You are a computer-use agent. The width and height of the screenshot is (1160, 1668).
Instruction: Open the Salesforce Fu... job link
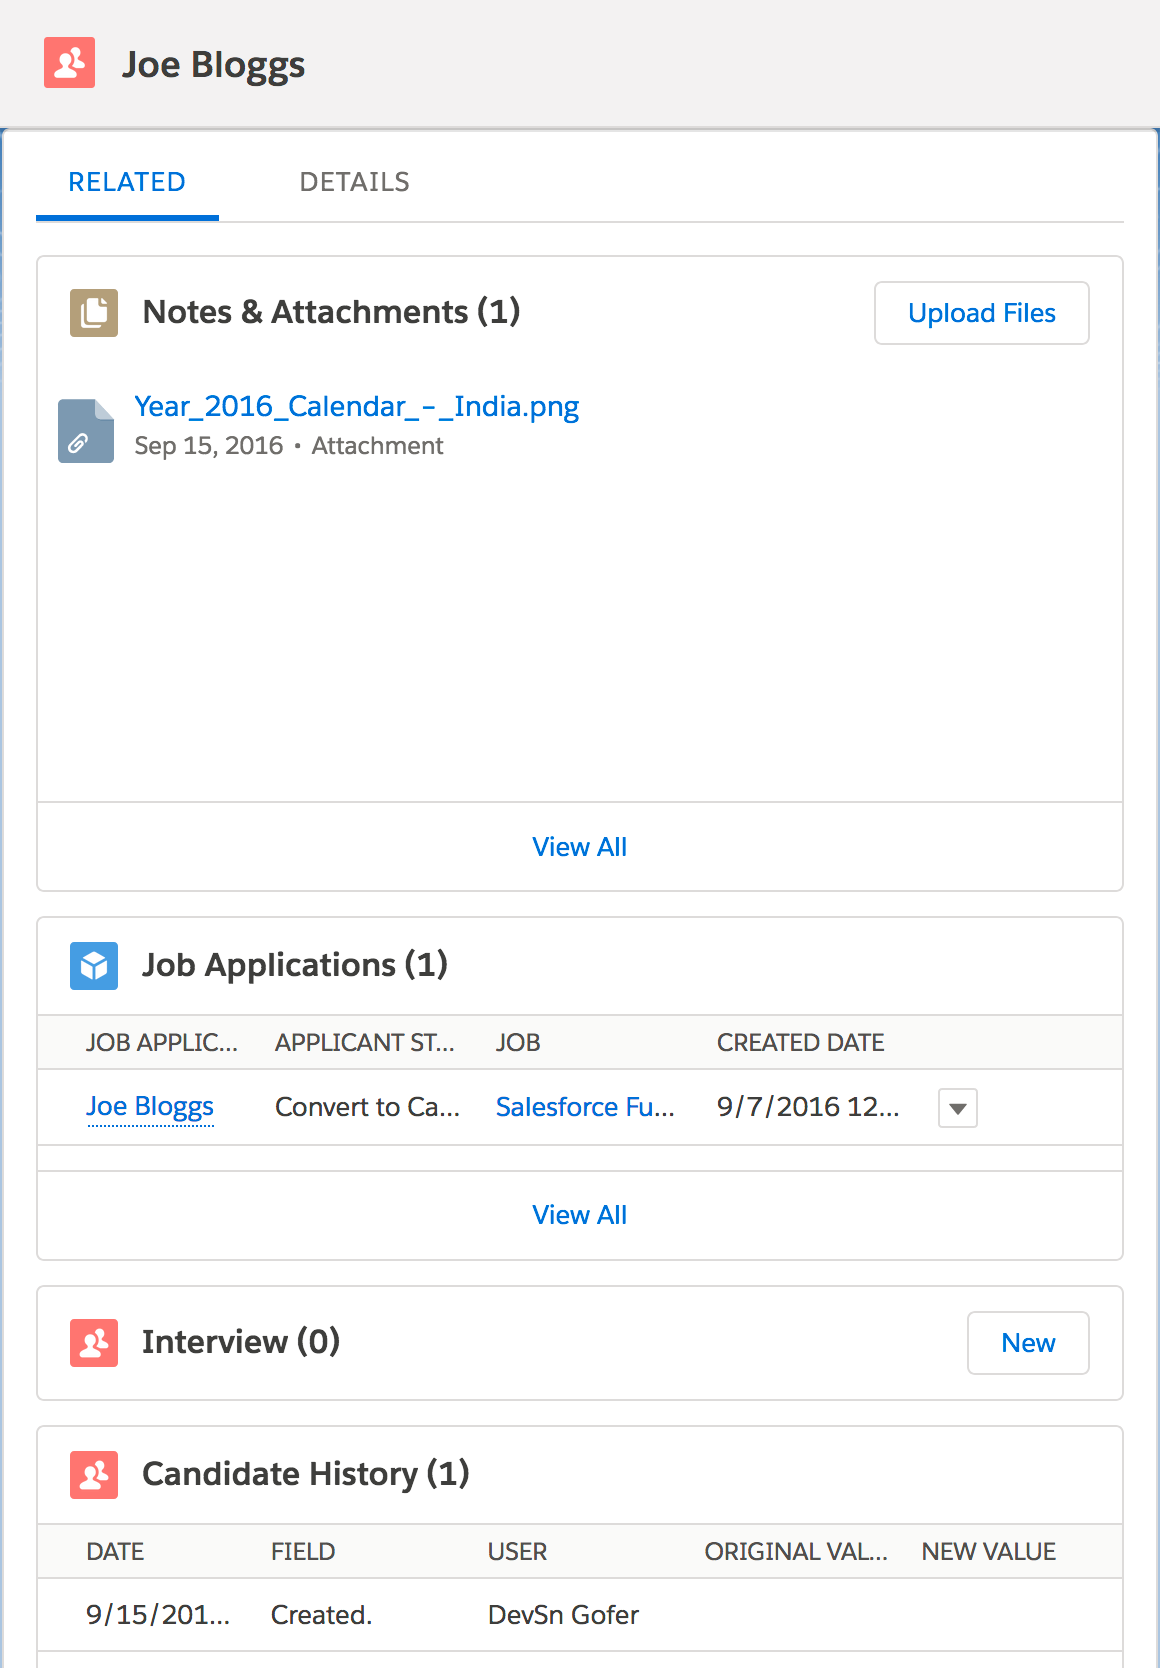click(x=585, y=1107)
